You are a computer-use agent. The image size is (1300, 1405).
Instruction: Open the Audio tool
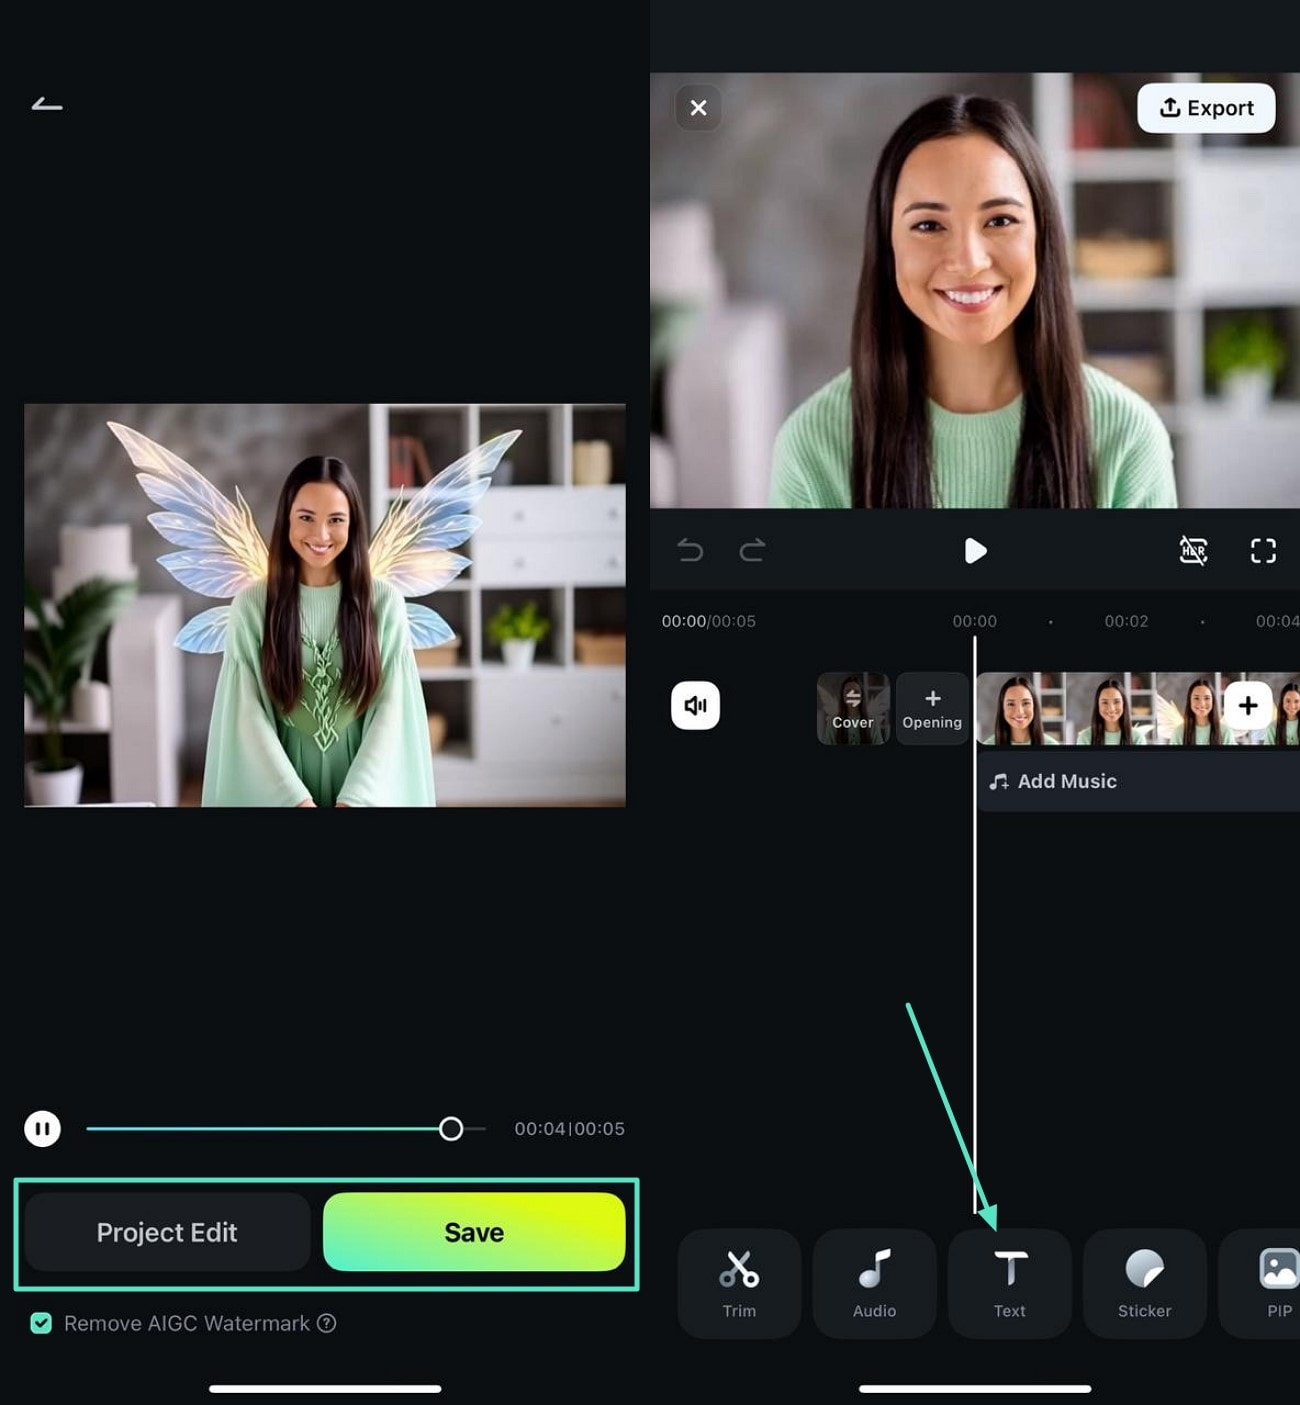click(874, 1283)
